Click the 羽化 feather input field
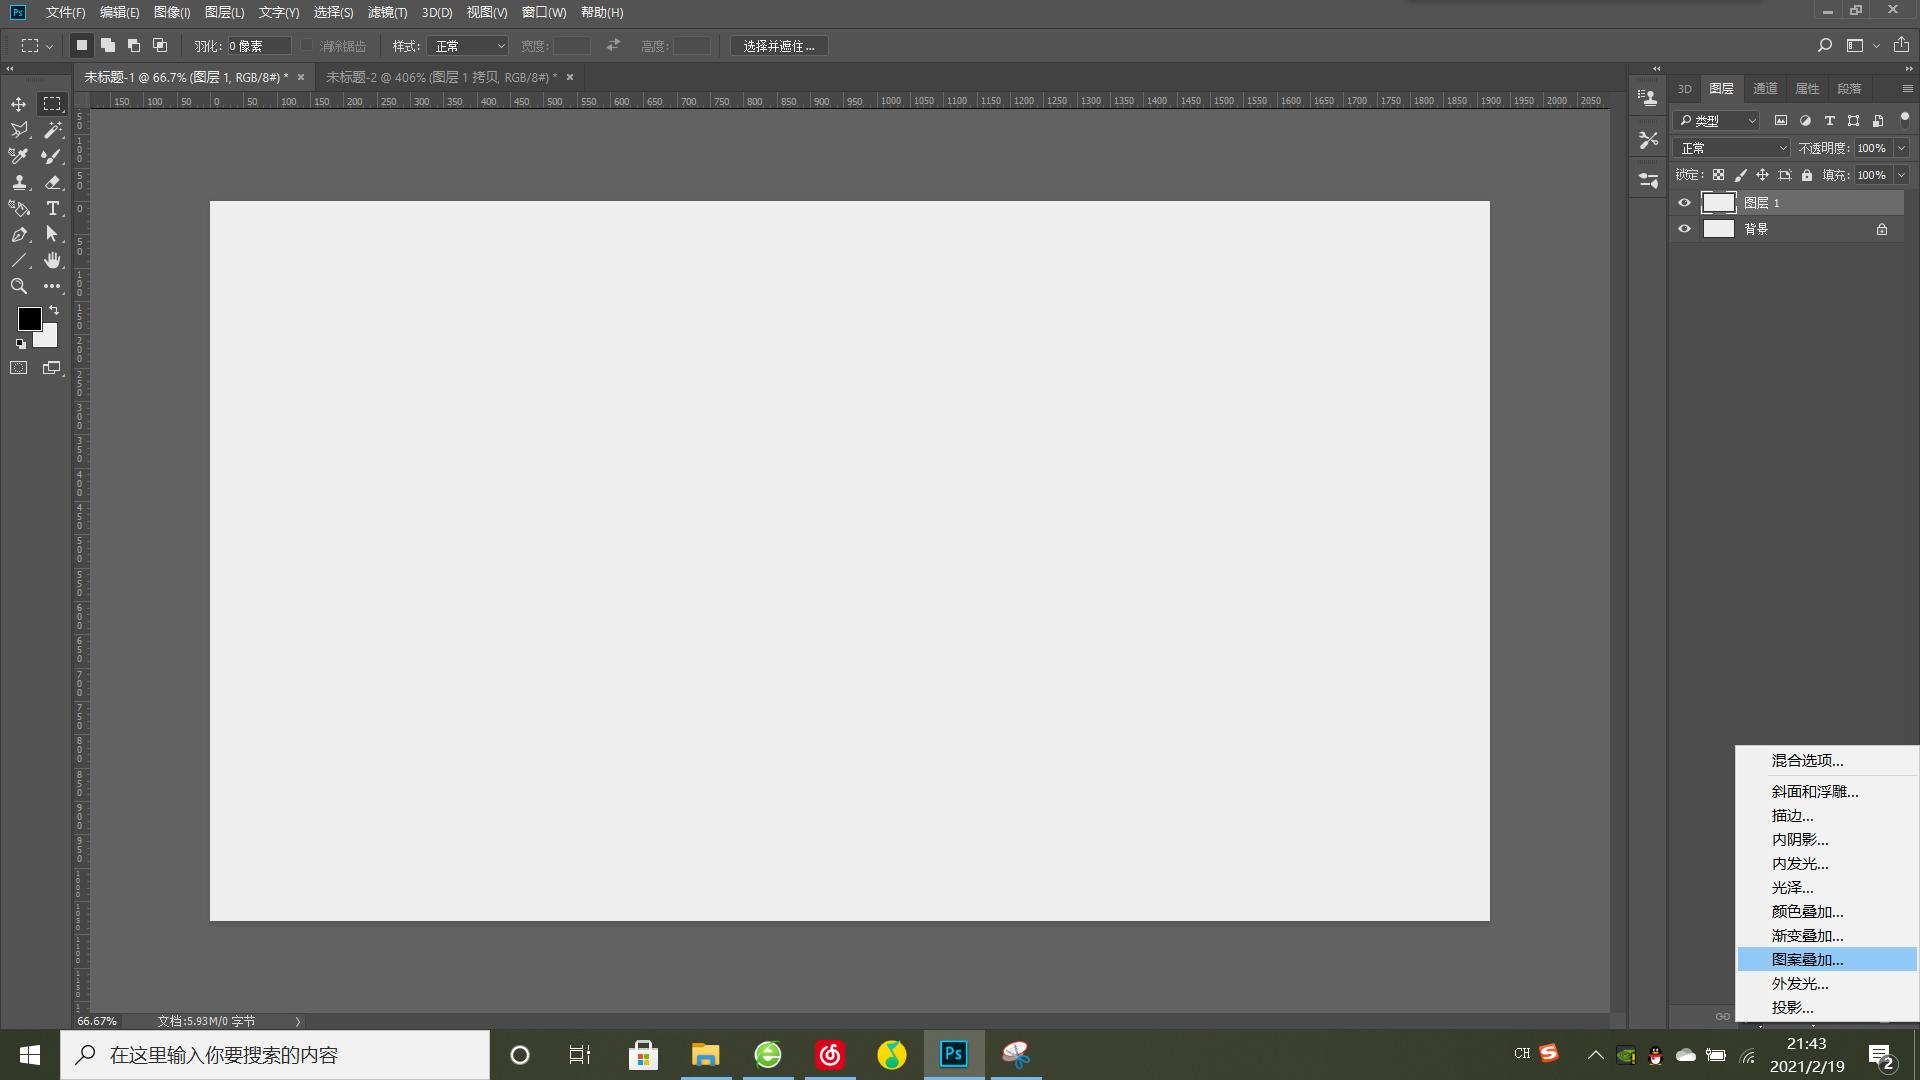 point(257,46)
